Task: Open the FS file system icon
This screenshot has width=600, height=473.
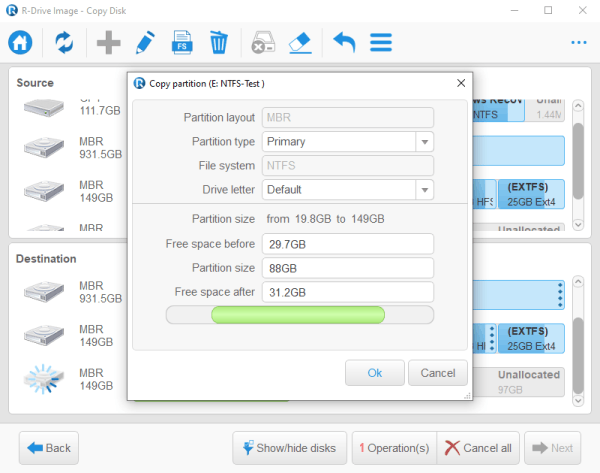Action: [182, 42]
